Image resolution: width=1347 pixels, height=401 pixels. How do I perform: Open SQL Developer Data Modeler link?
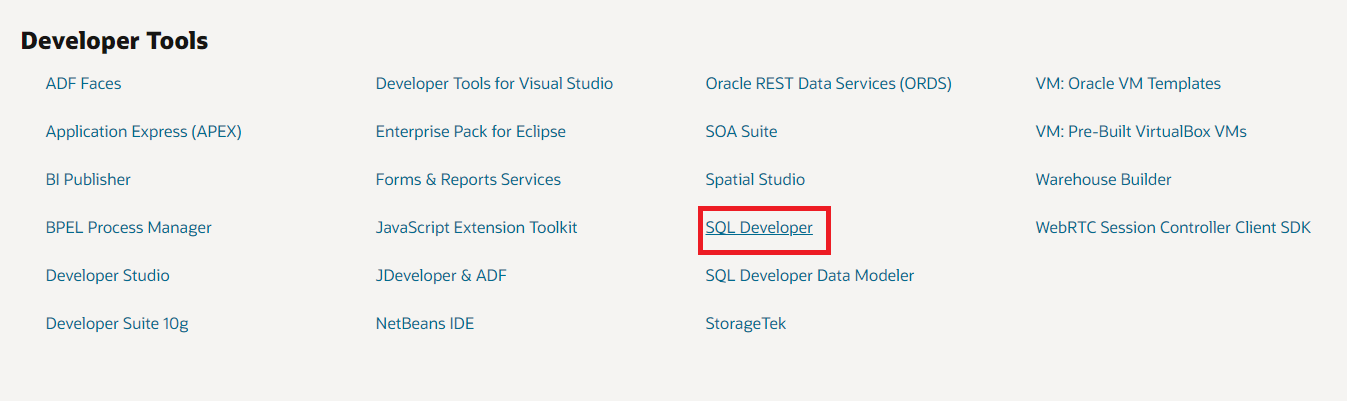tap(810, 276)
